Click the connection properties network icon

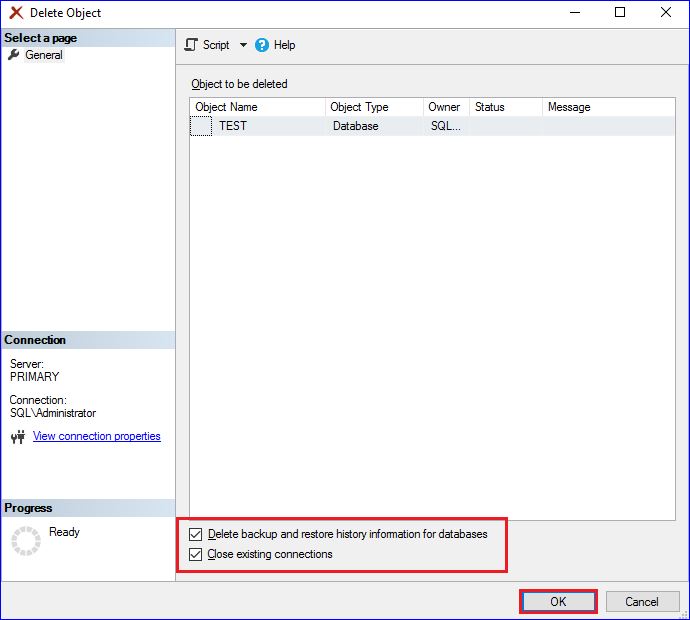17,437
